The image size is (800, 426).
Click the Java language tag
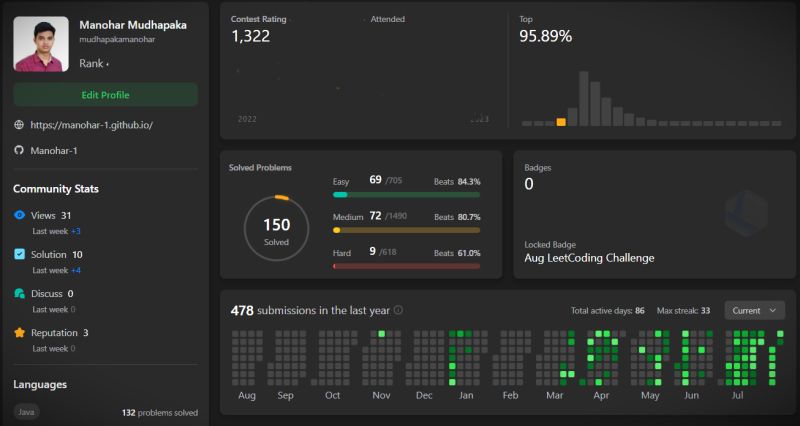pos(27,412)
